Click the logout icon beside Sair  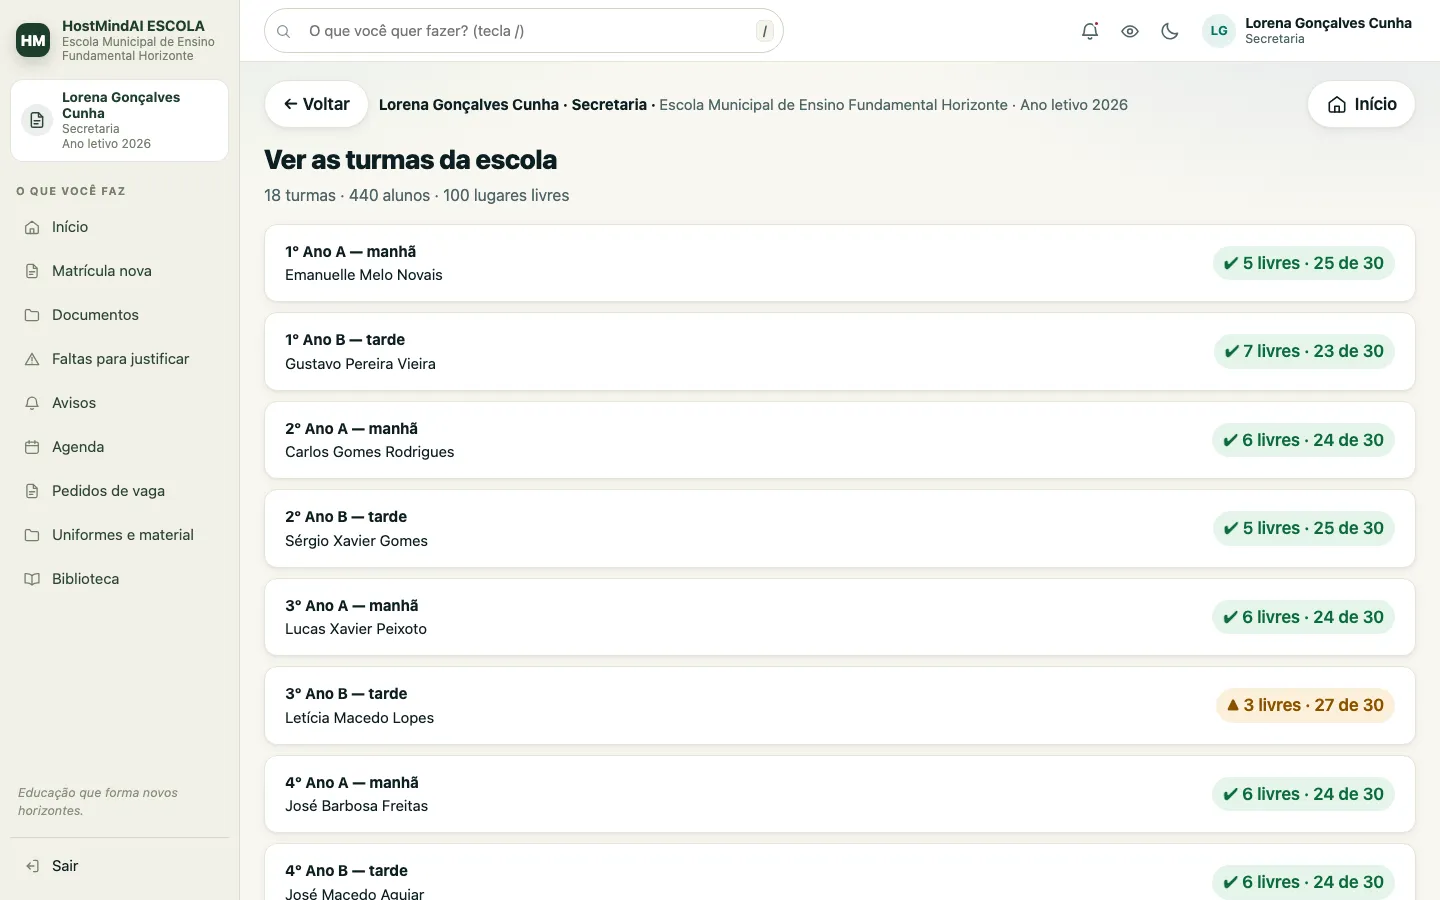pos(32,866)
